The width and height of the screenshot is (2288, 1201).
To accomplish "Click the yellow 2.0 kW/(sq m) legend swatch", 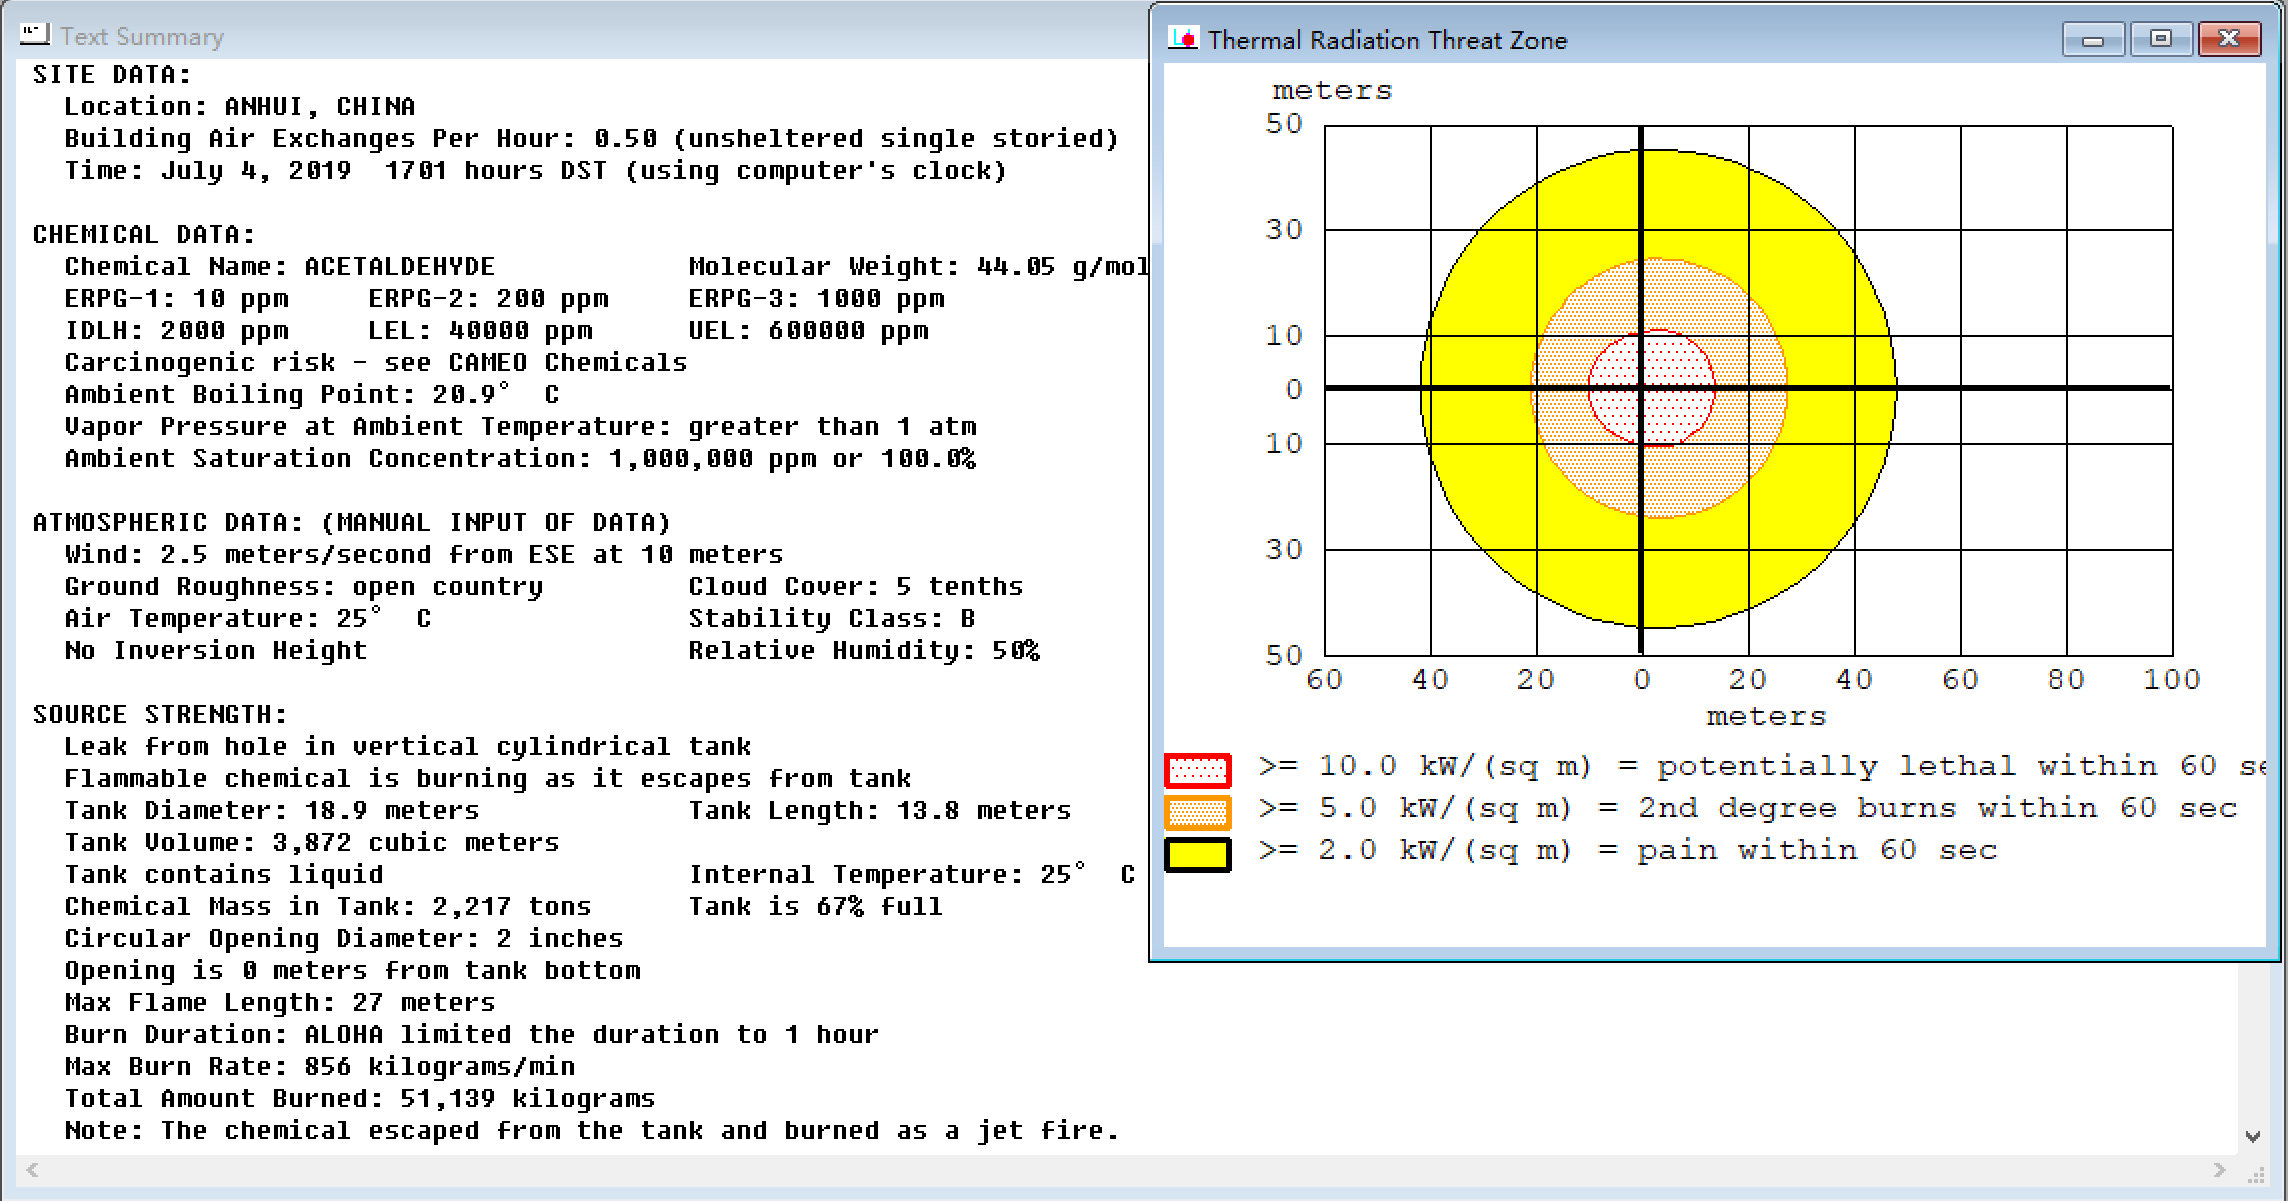I will (x=1197, y=854).
